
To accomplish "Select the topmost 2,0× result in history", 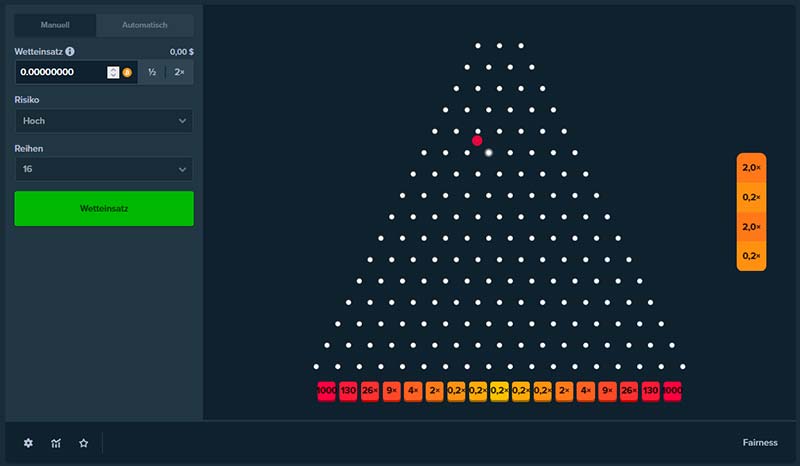I will coord(751,168).
